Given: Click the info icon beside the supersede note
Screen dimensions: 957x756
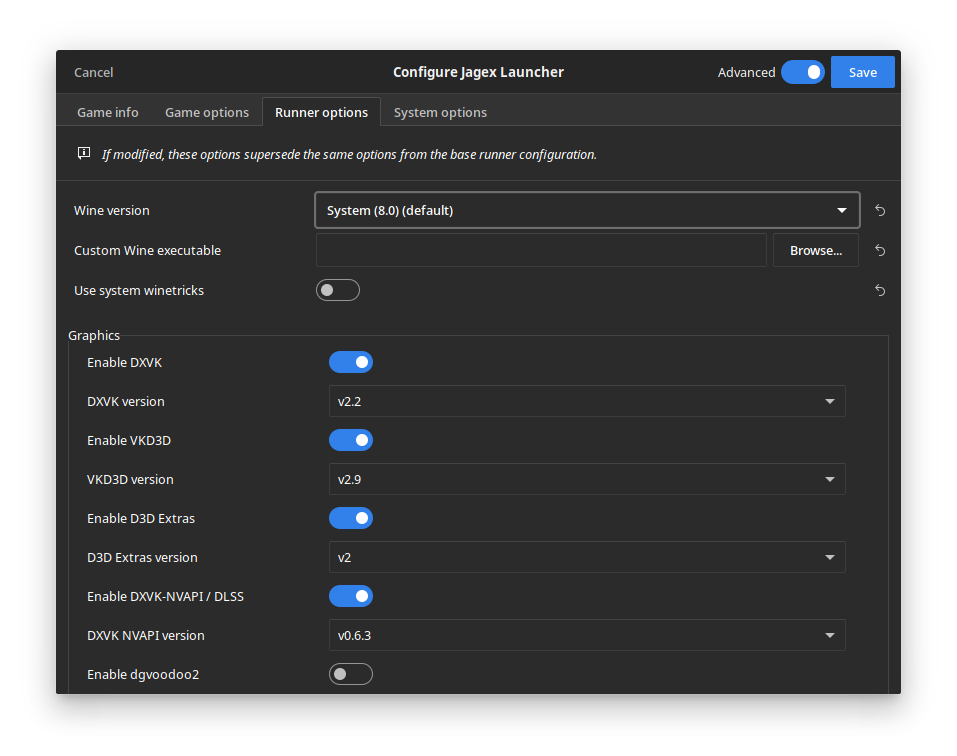Looking at the screenshot, I should (x=84, y=153).
